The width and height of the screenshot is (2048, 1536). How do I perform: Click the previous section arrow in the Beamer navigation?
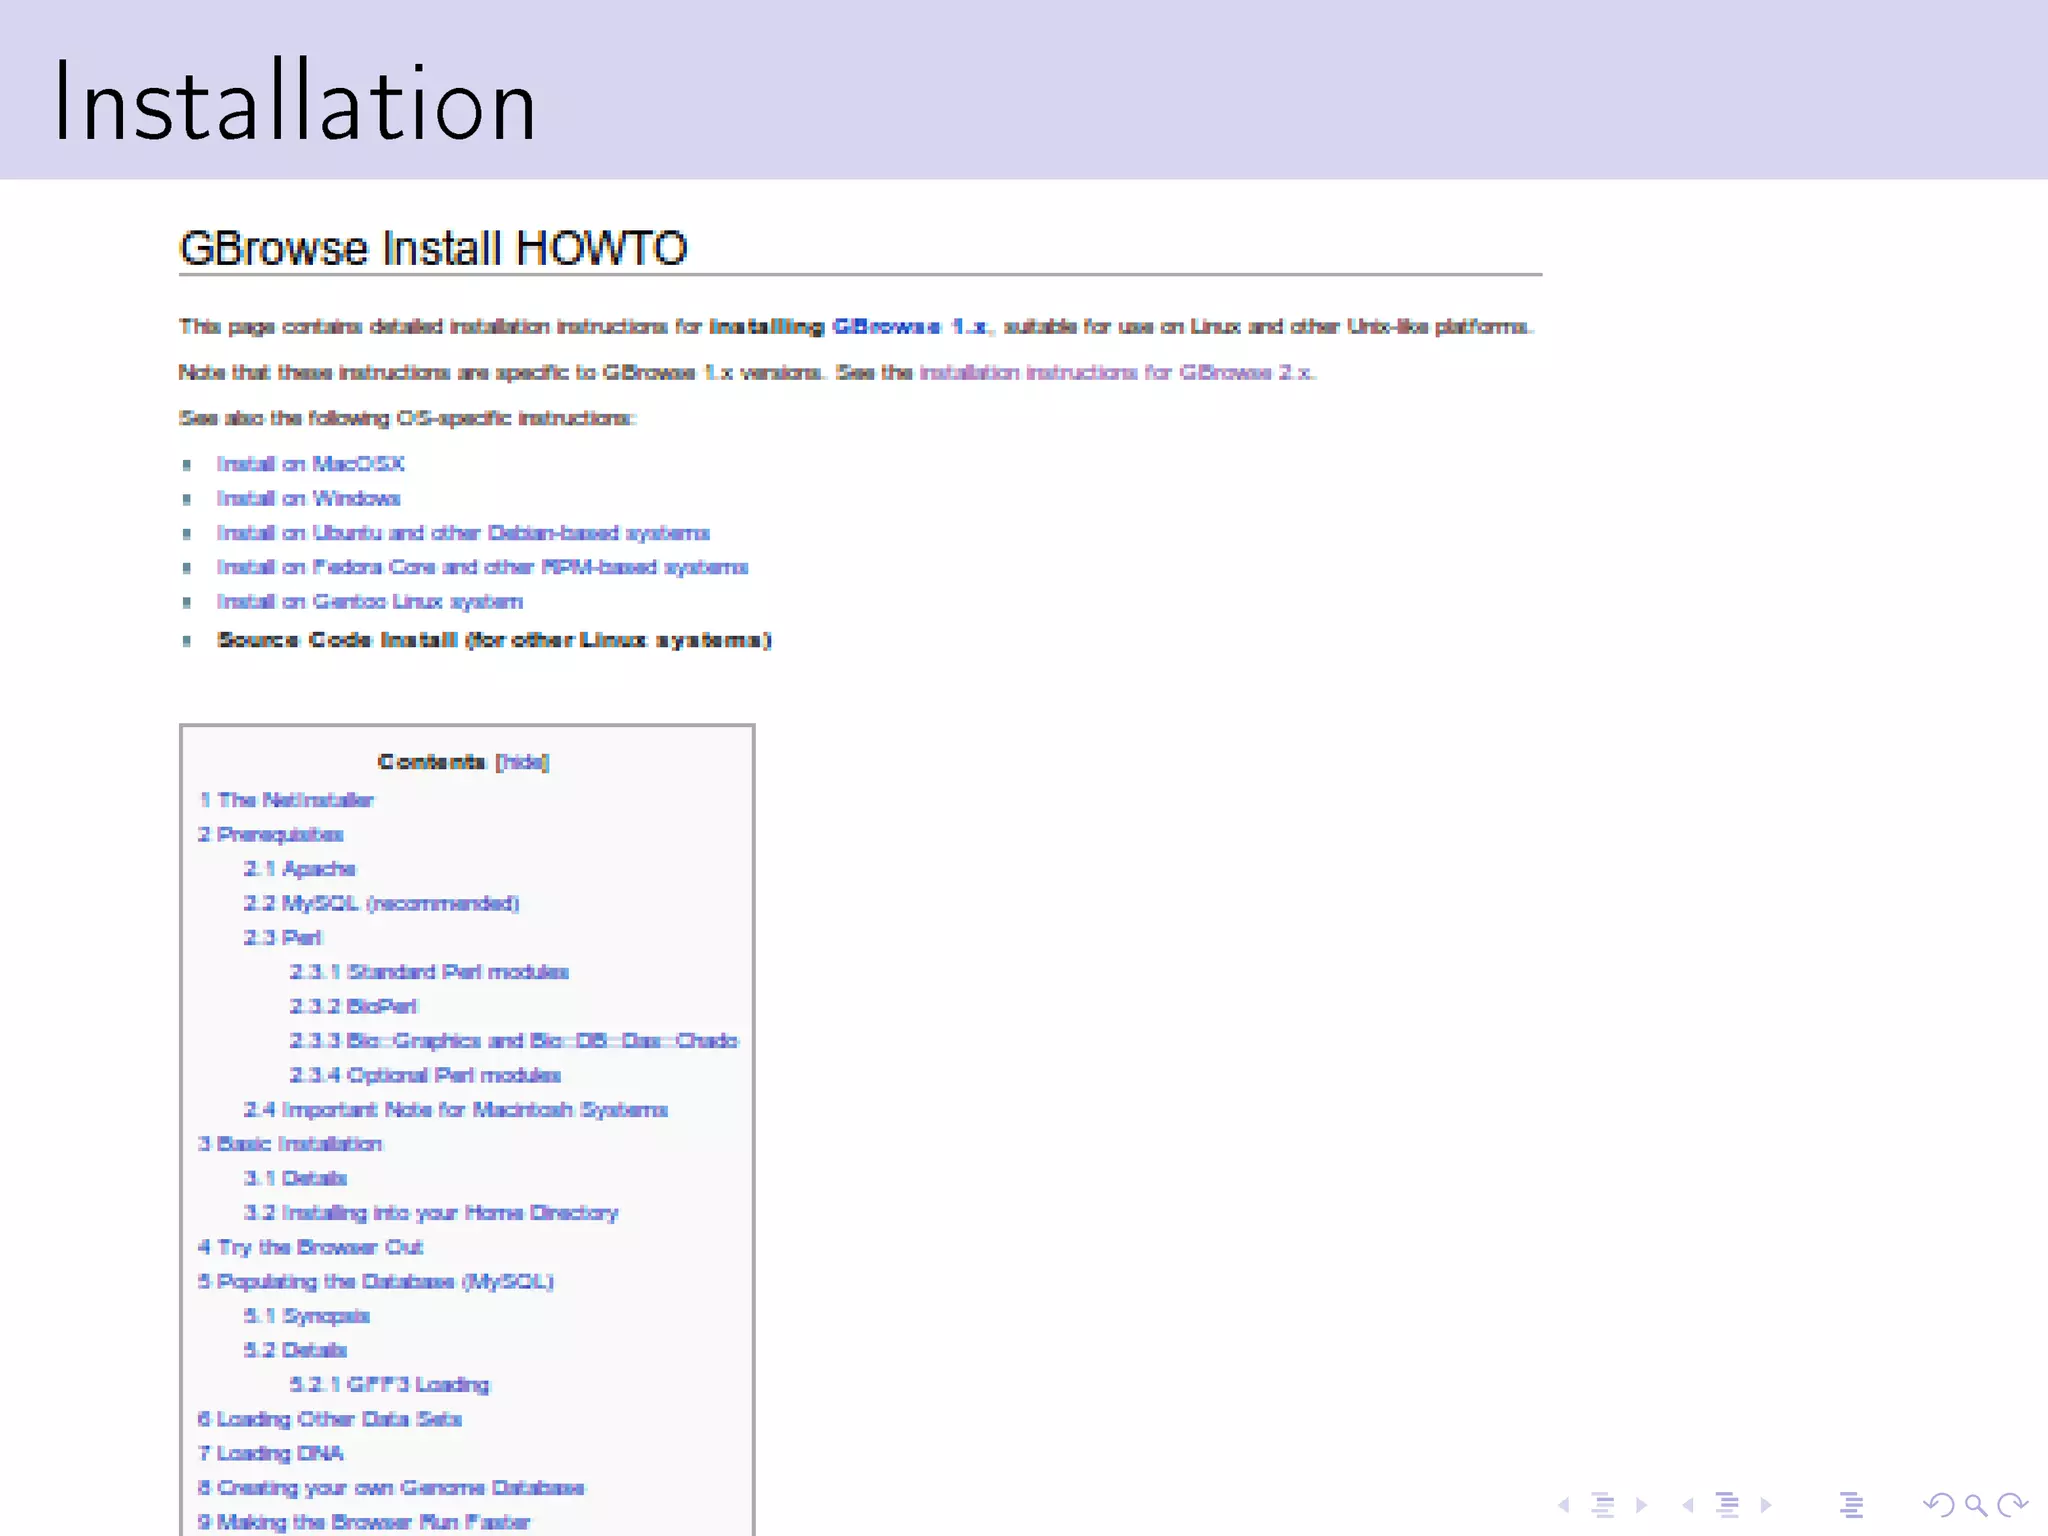click(1688, 1505)
